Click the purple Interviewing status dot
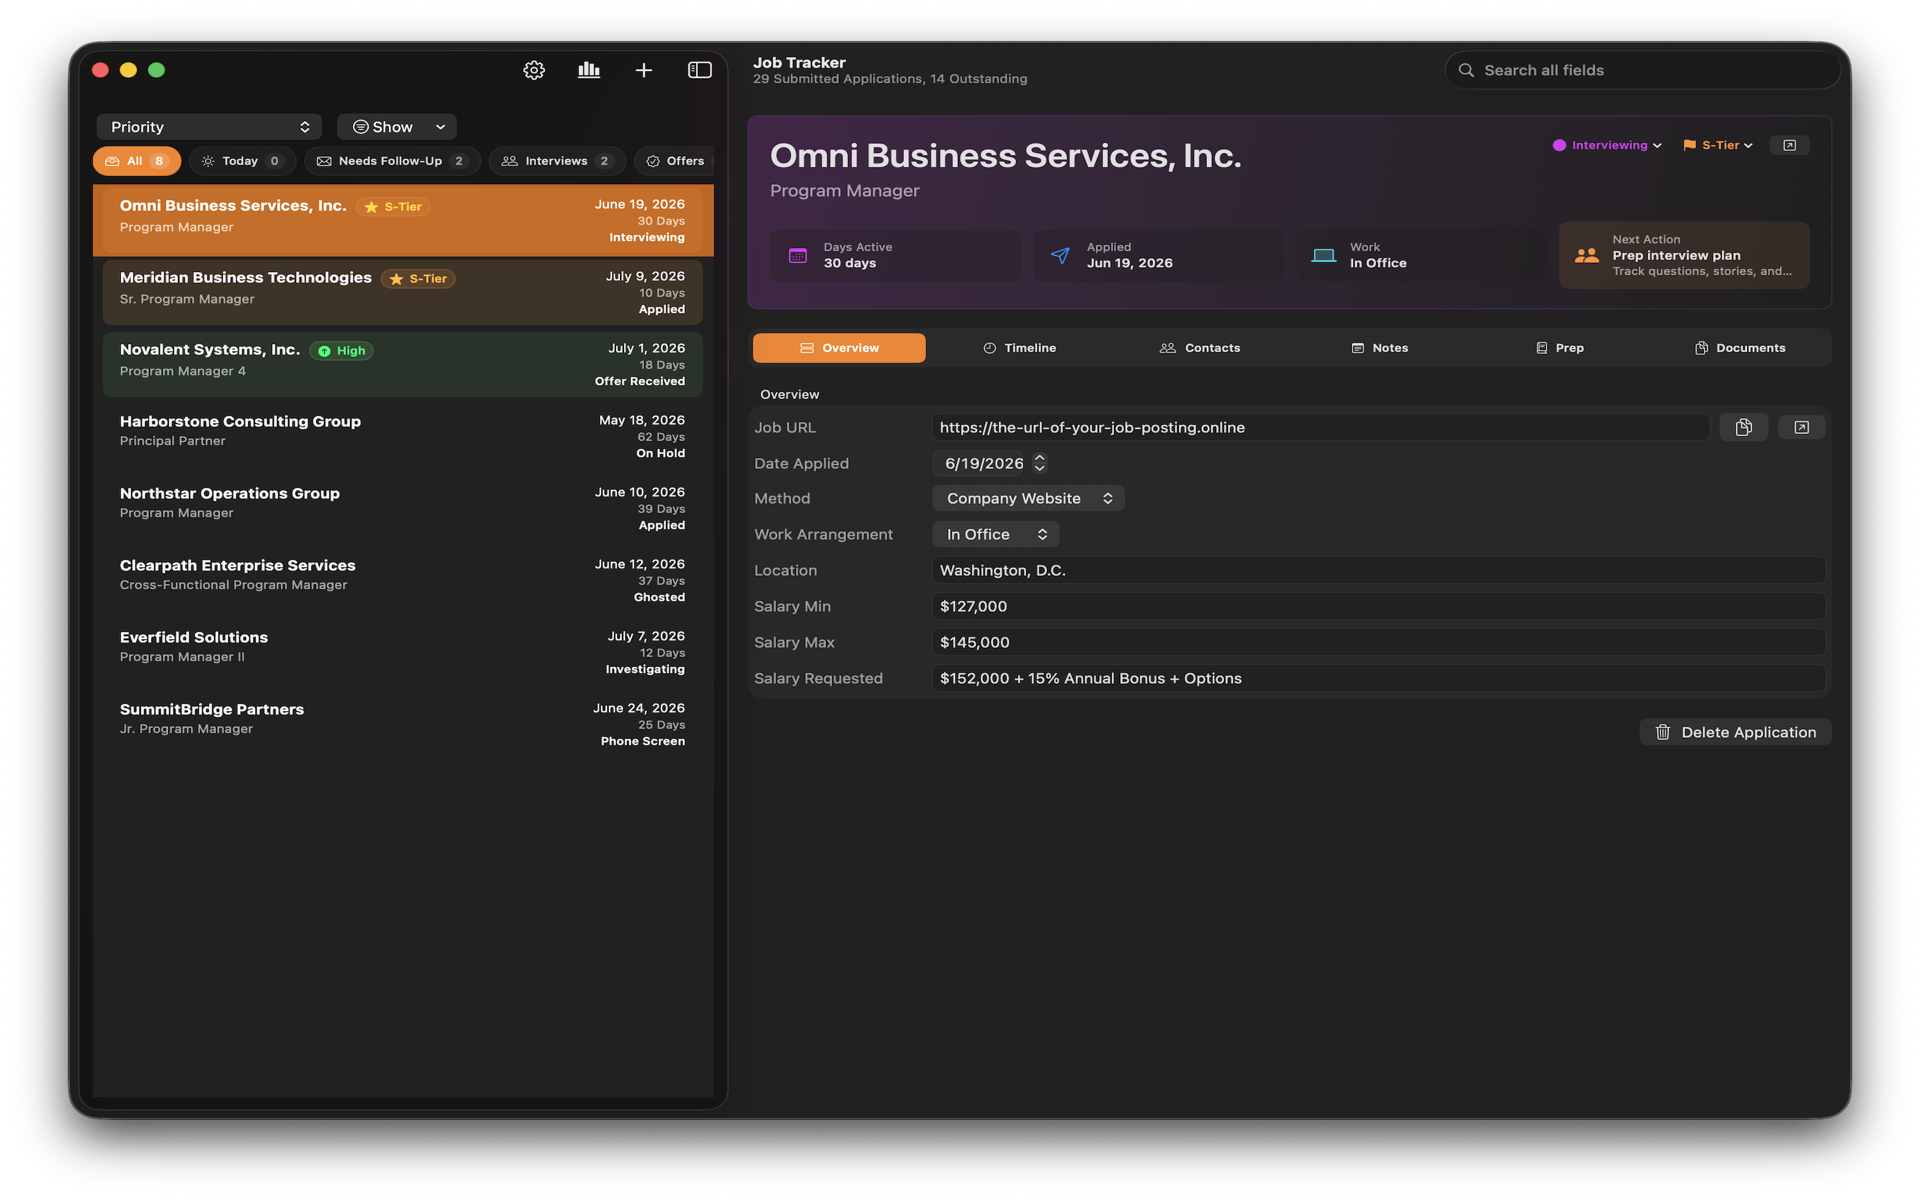Viewport: 1920px width, 1200px height. [x=1559, y=145]
